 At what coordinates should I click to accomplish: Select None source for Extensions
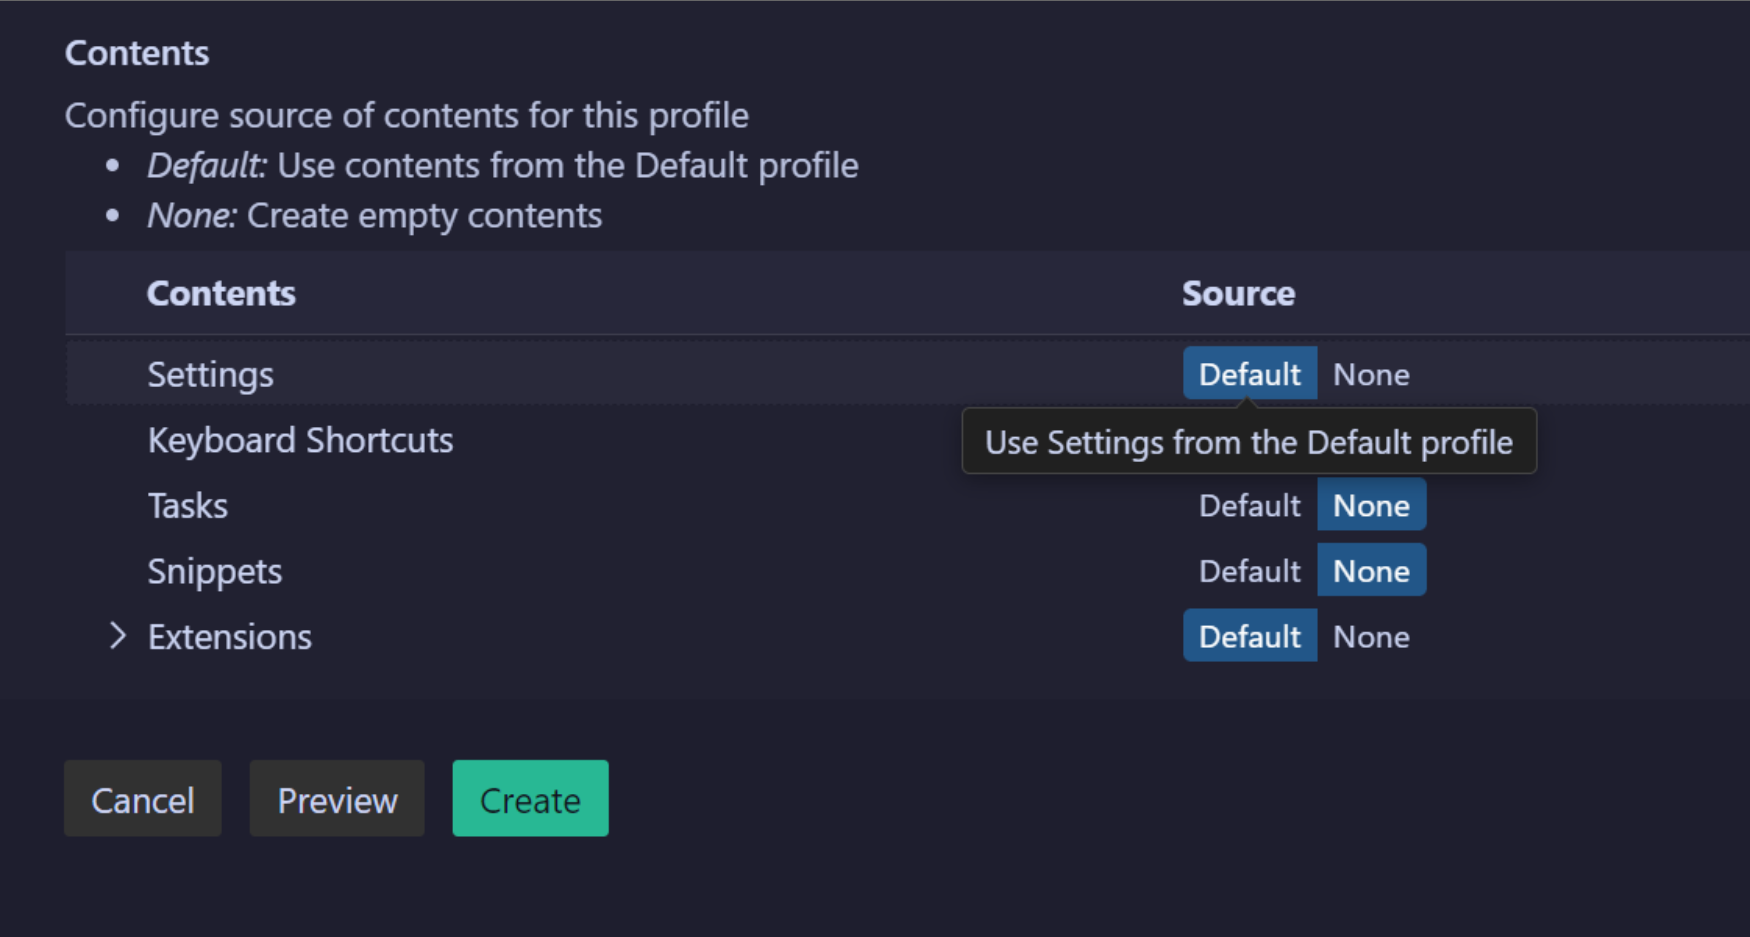click(1371, 636)
